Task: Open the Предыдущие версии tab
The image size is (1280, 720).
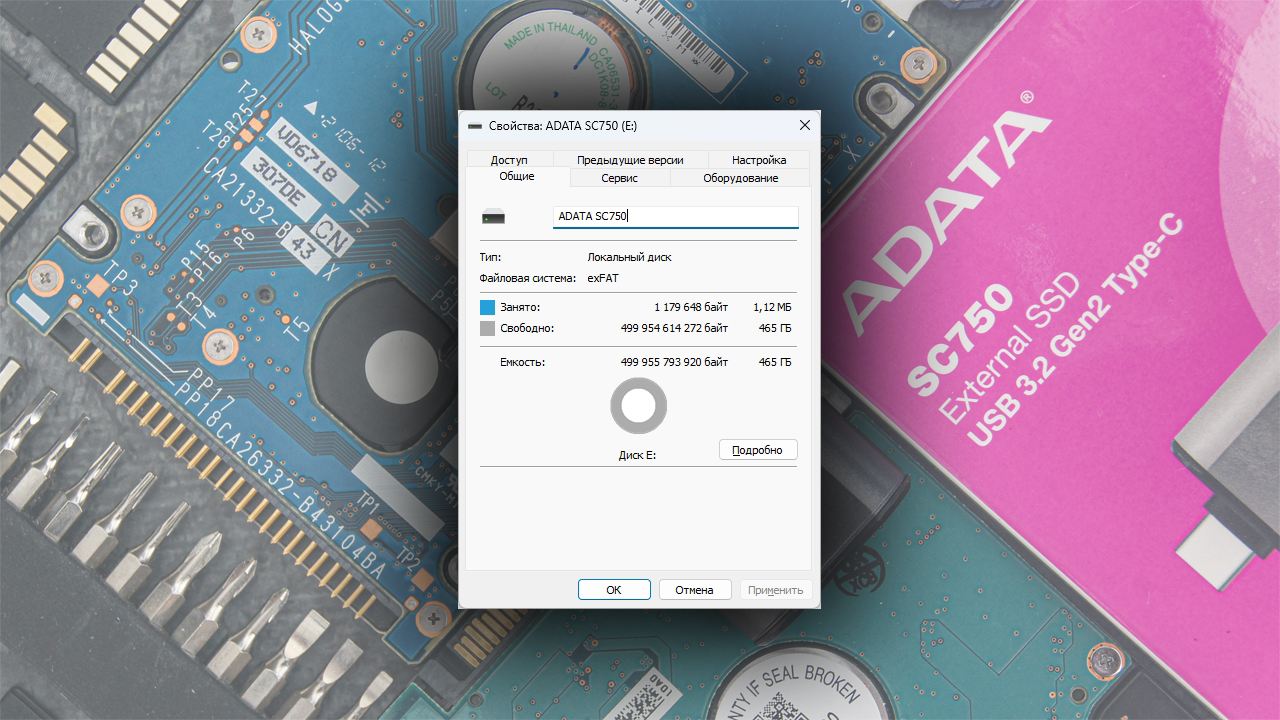Action: 630,160
